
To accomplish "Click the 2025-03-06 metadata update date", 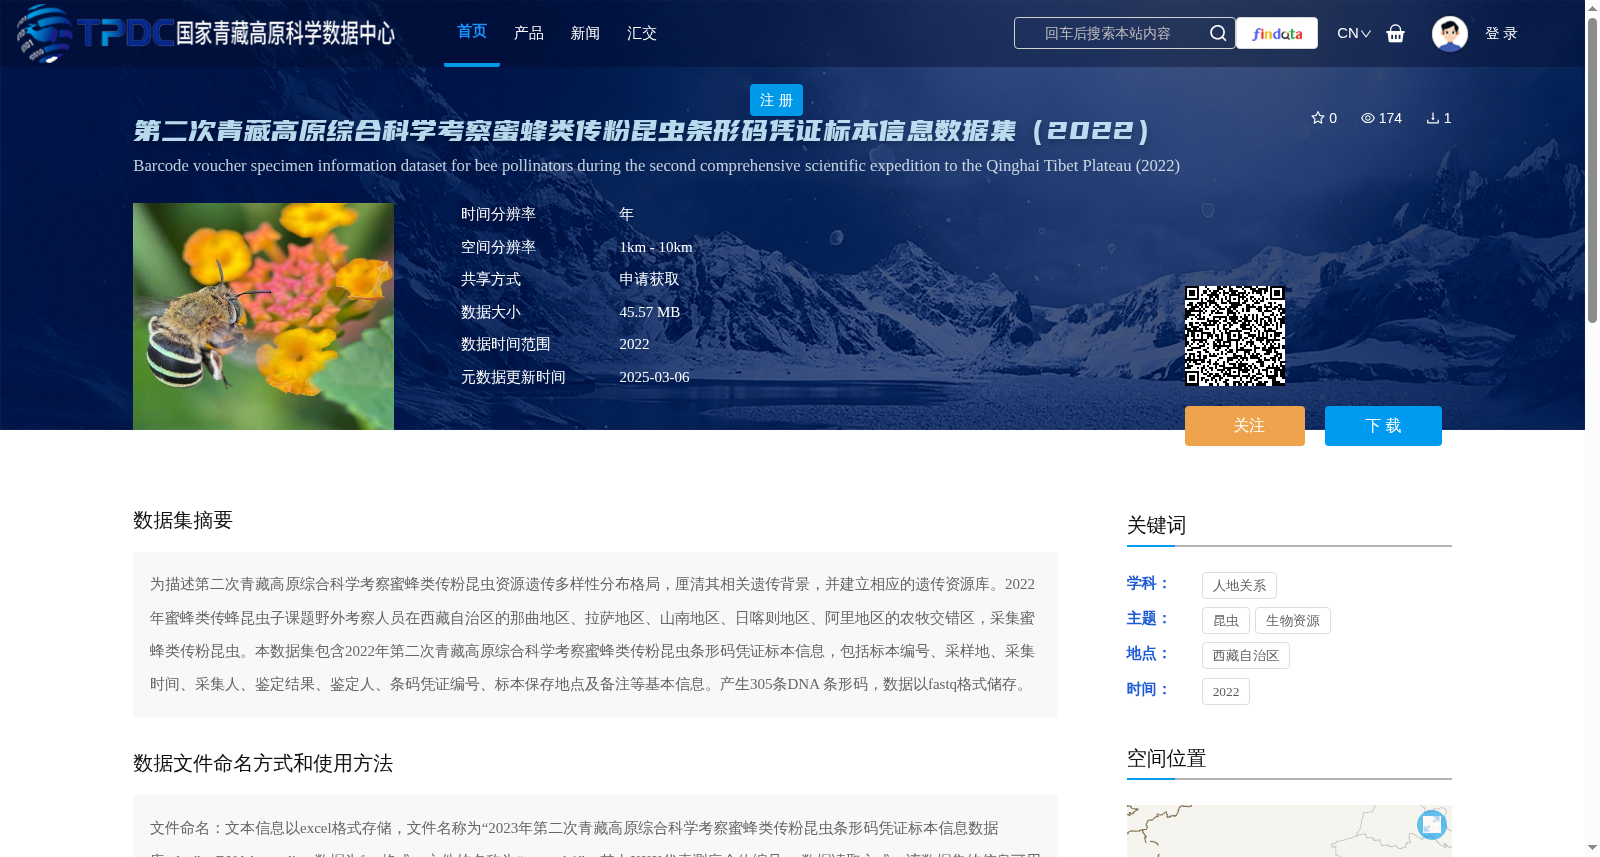I will pos(654,377).
